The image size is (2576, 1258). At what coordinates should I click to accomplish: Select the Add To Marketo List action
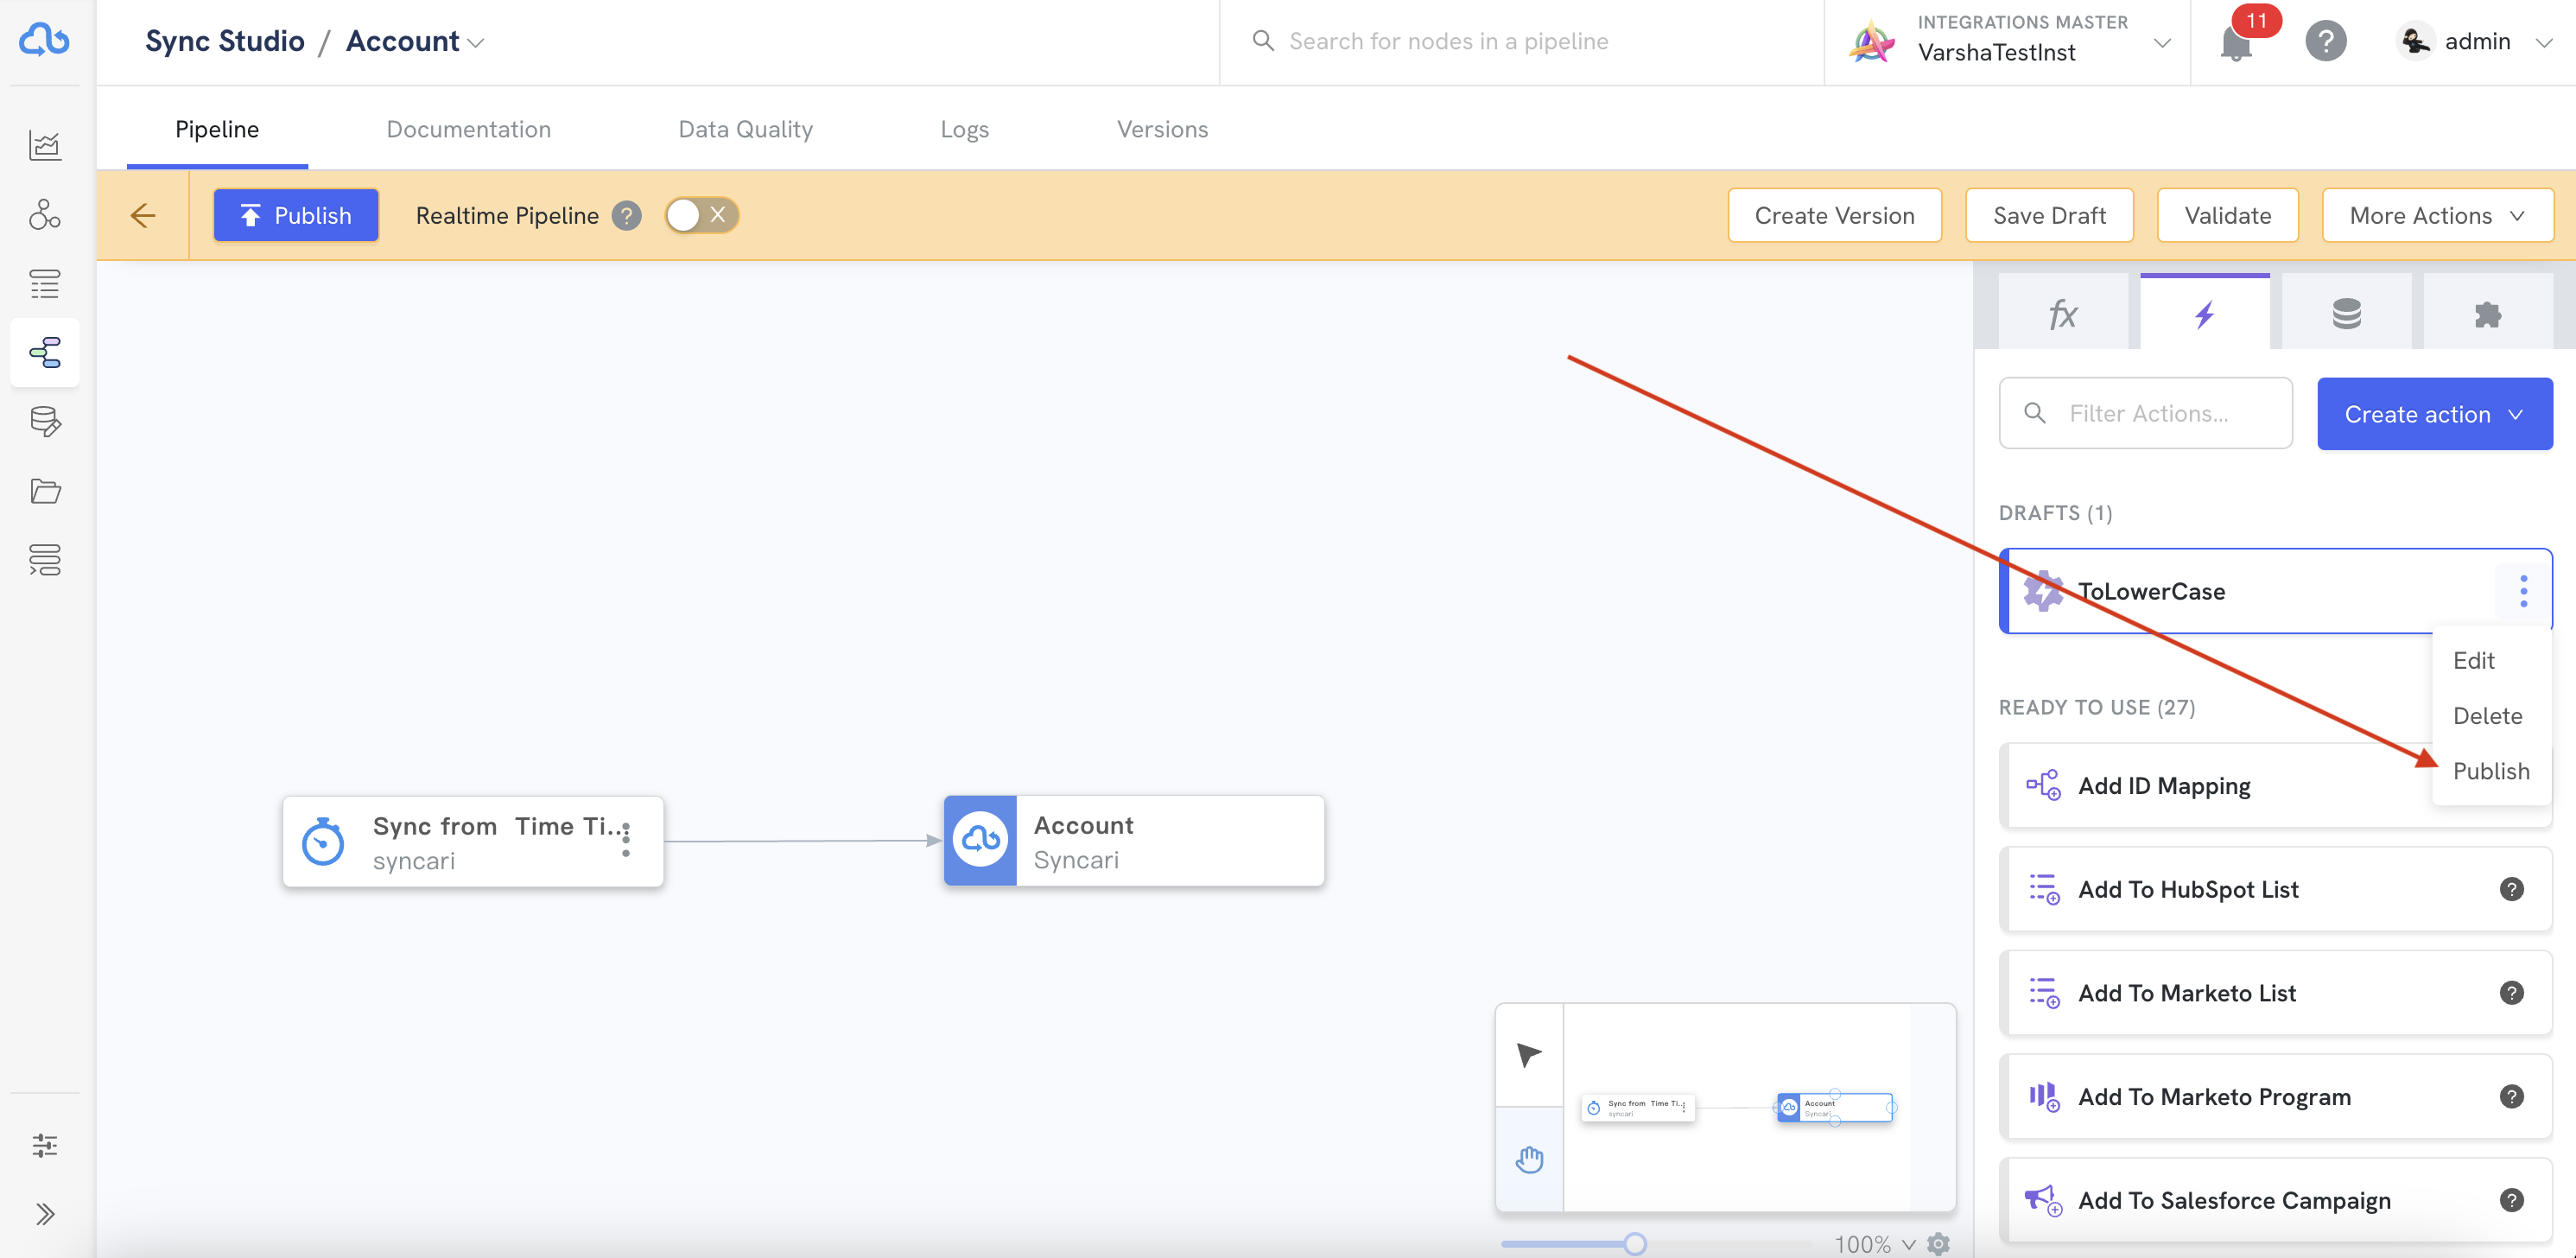pyautogui.click(x=2275, y=993)
